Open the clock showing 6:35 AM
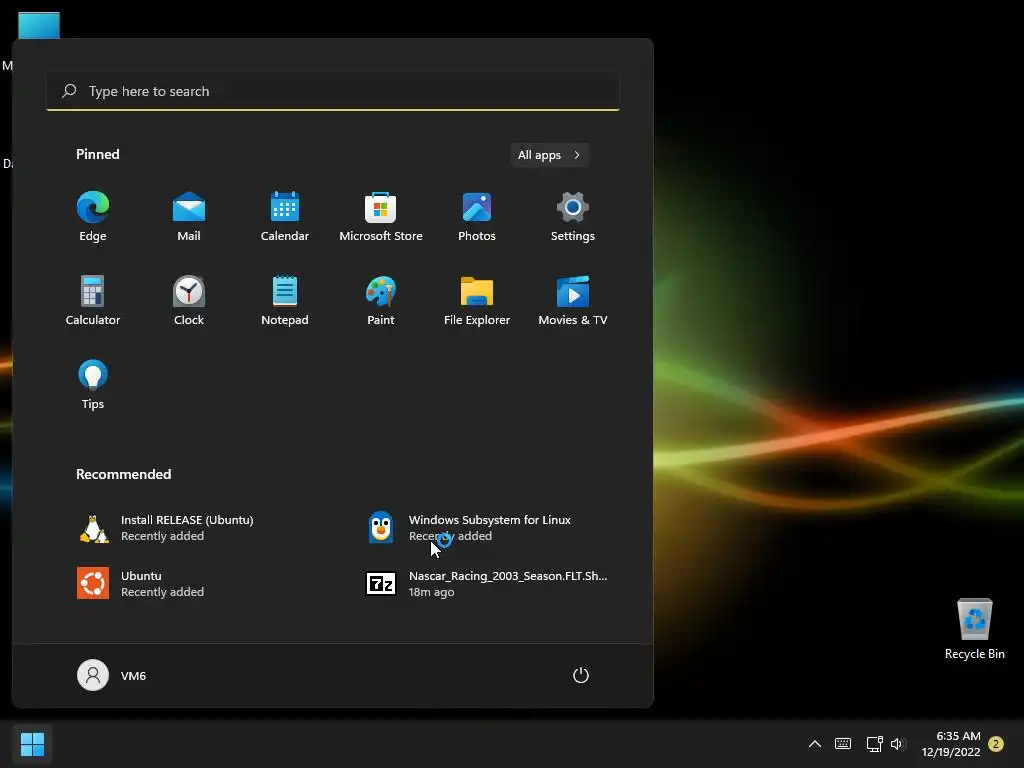The height and width of the screenshot is (768, 1024). pyautogui.click(x=951, y=744)
